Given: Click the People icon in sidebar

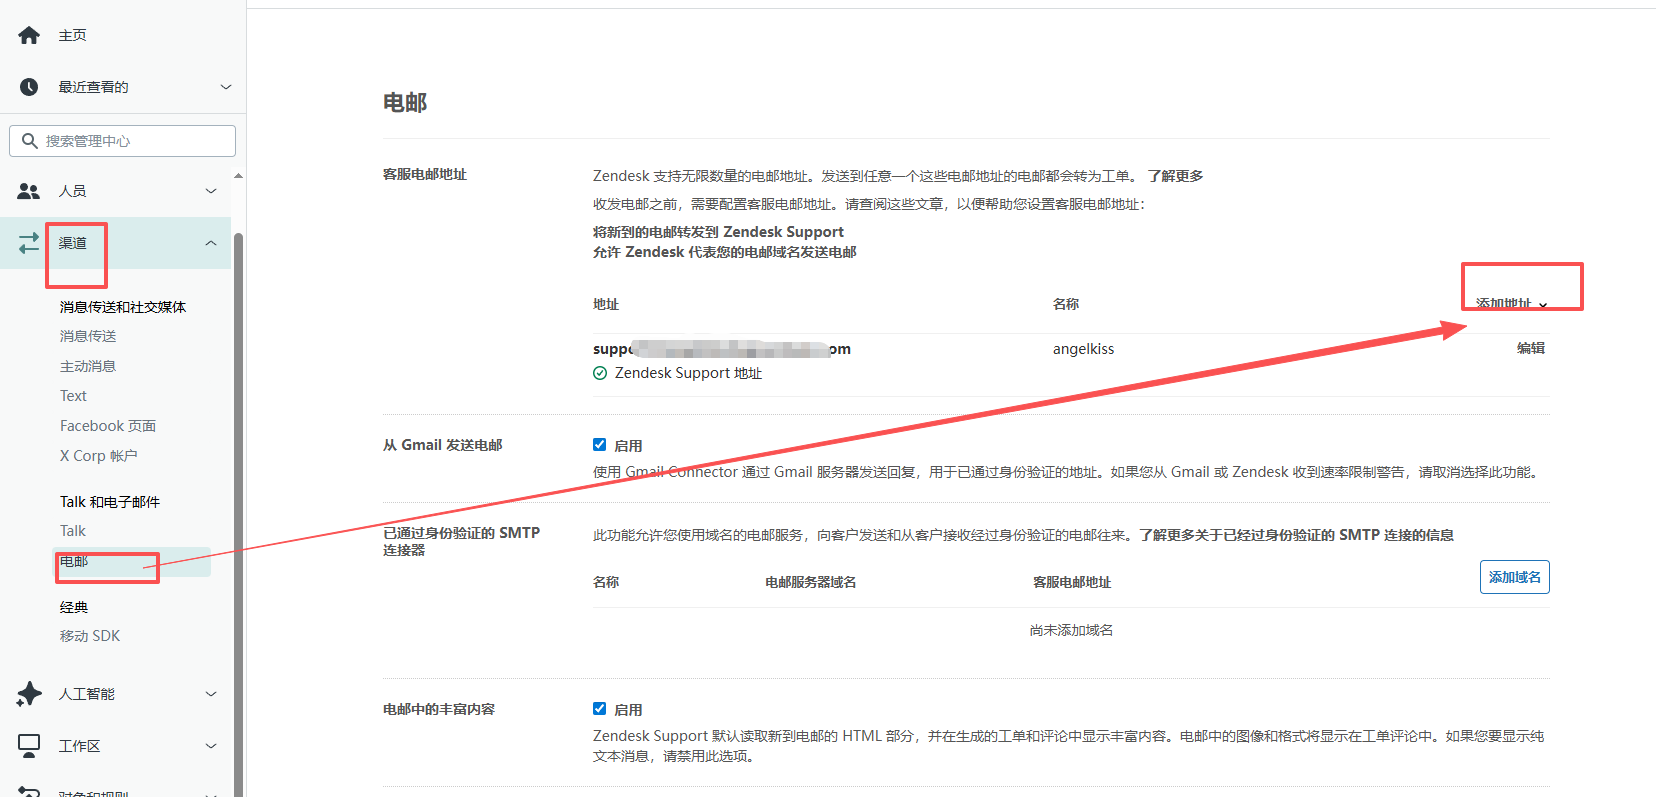Looking at the screenshot, I should (x=29, y=191).
